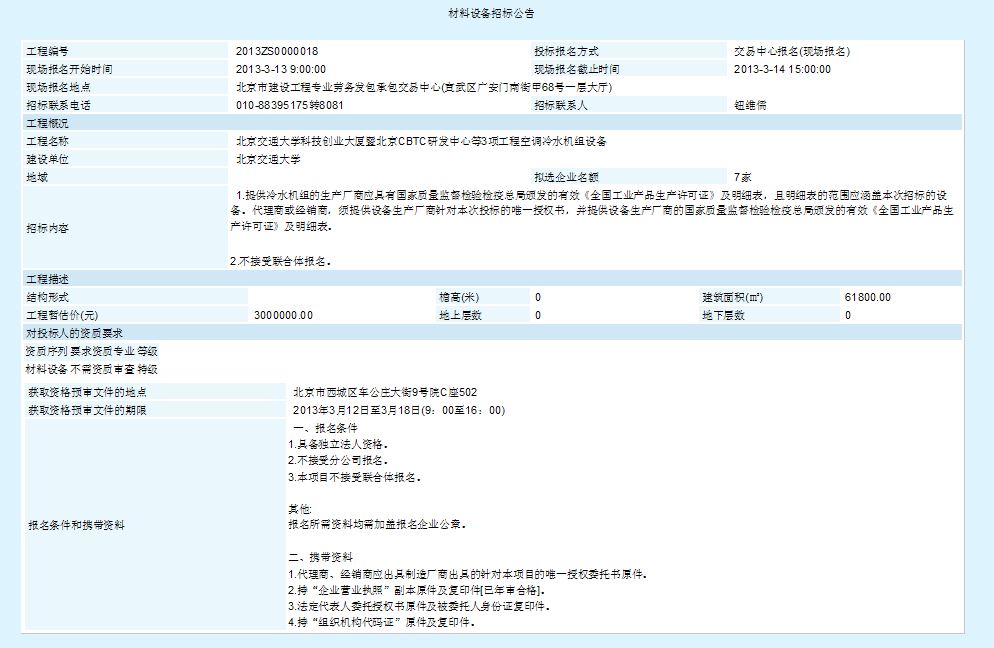This screenshot has width=994, height=648.
Task: Select item 4 about 组织机构代码证
Action: [382, 623]
